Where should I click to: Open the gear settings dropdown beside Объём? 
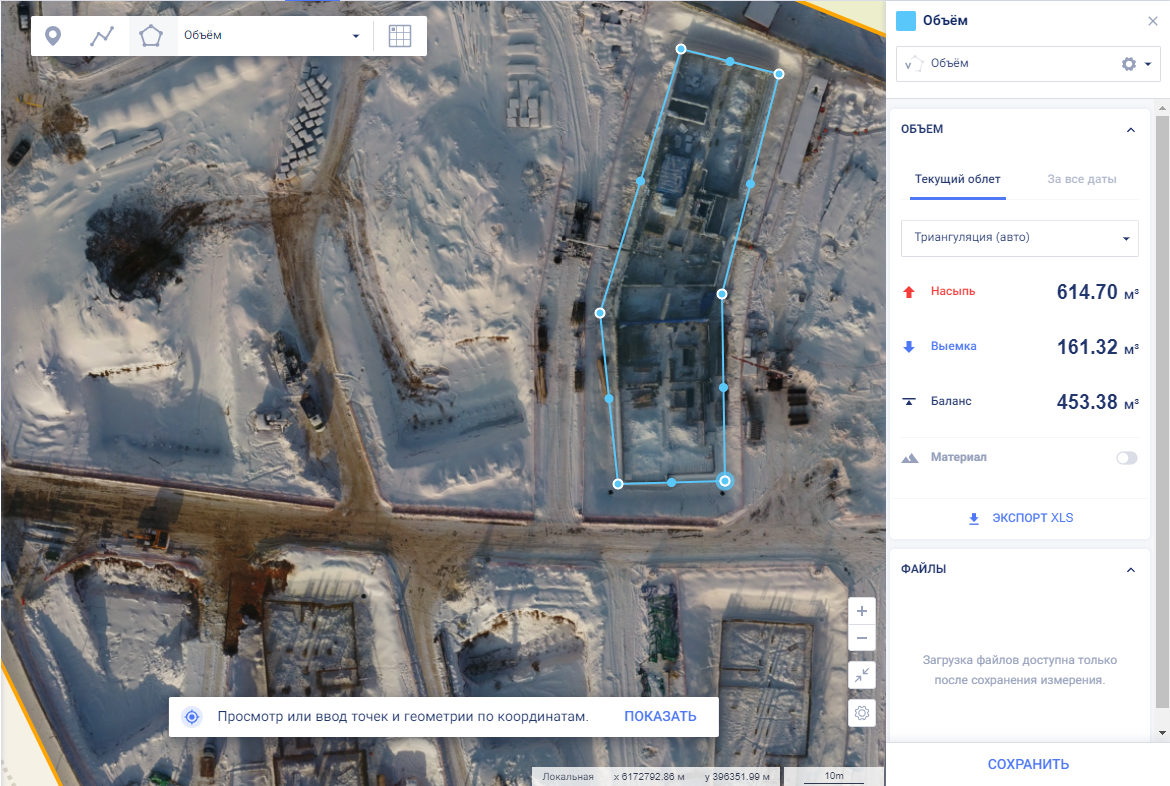click(x=1136, y=64)
